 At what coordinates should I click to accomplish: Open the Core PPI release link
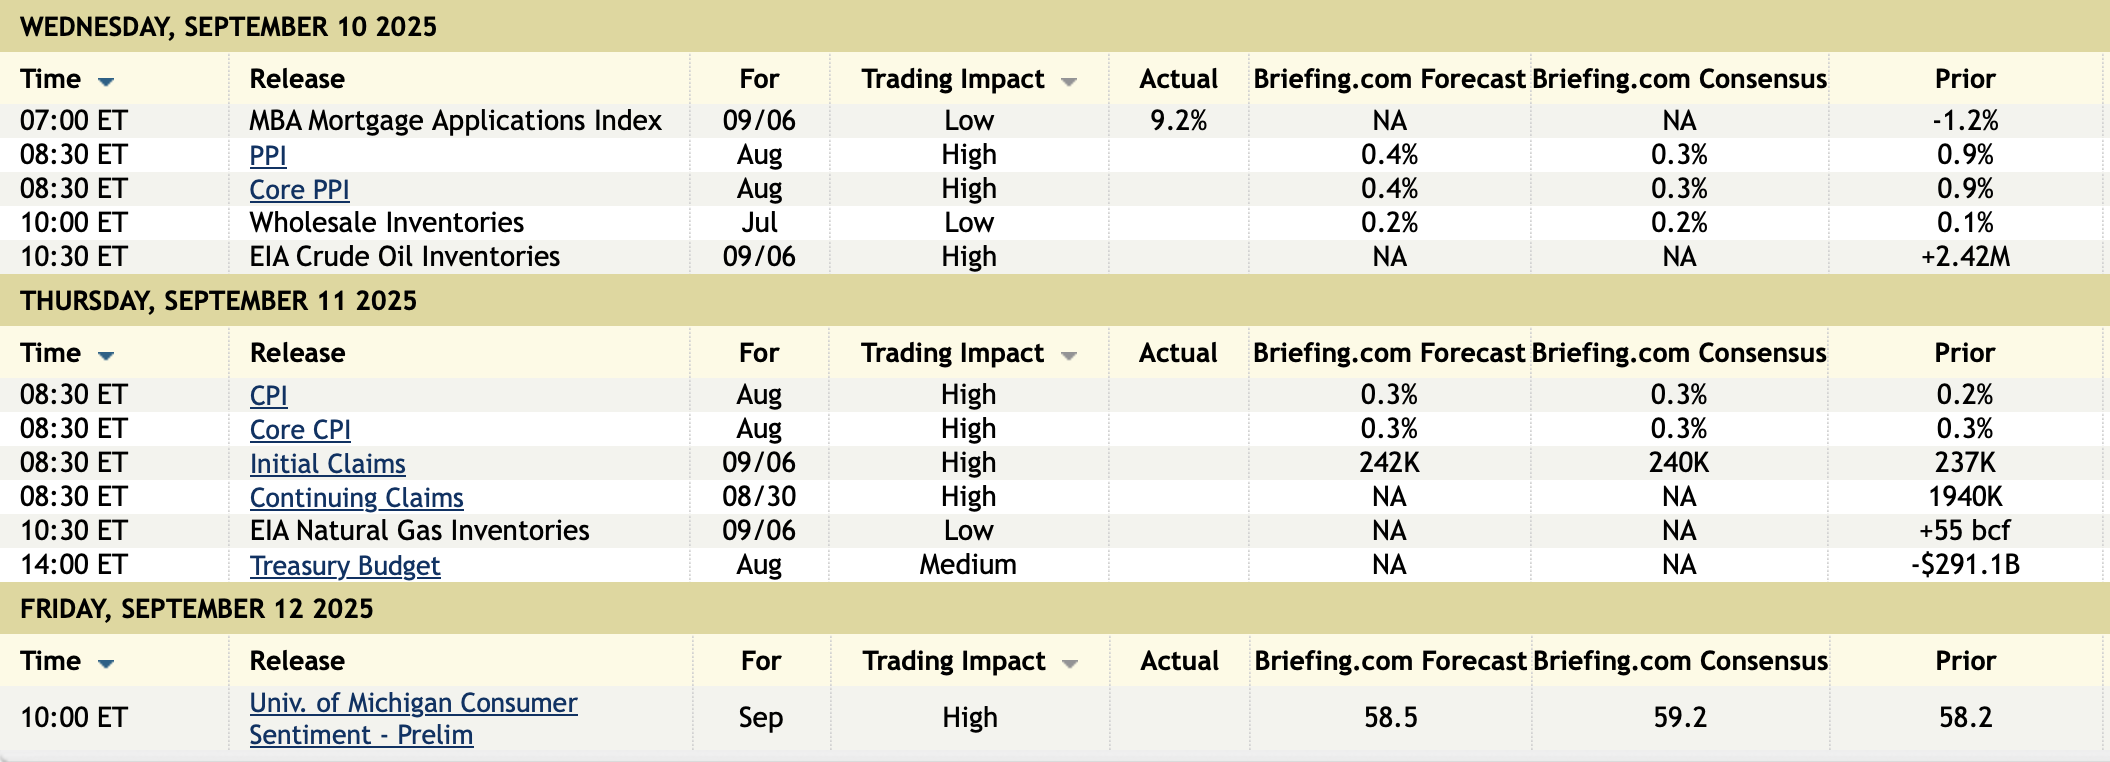(299, 190)
